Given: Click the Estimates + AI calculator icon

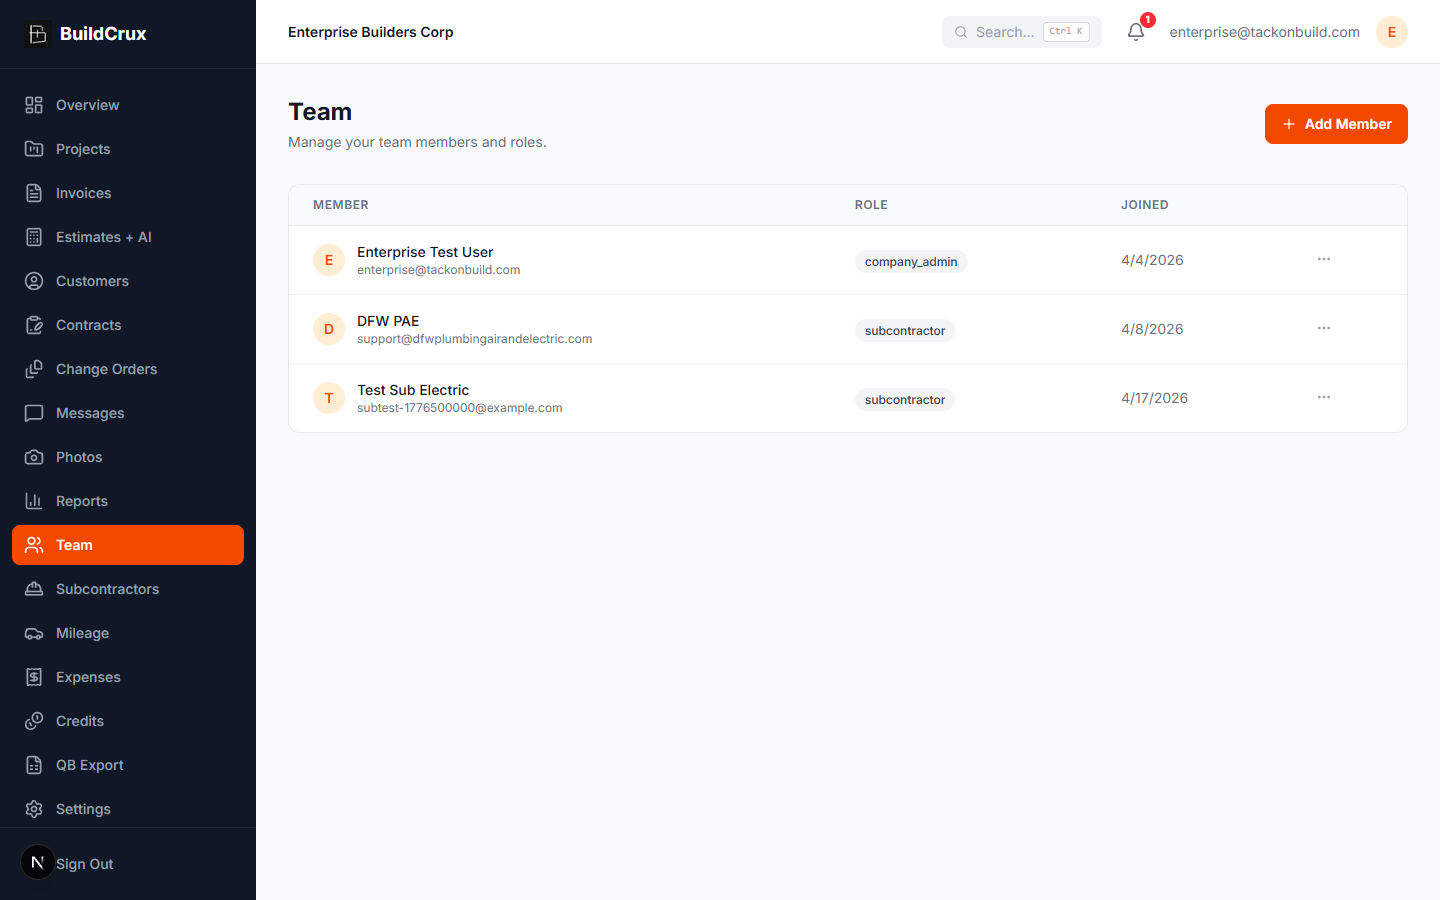Looking at the screenshot, I should [34, 237].
